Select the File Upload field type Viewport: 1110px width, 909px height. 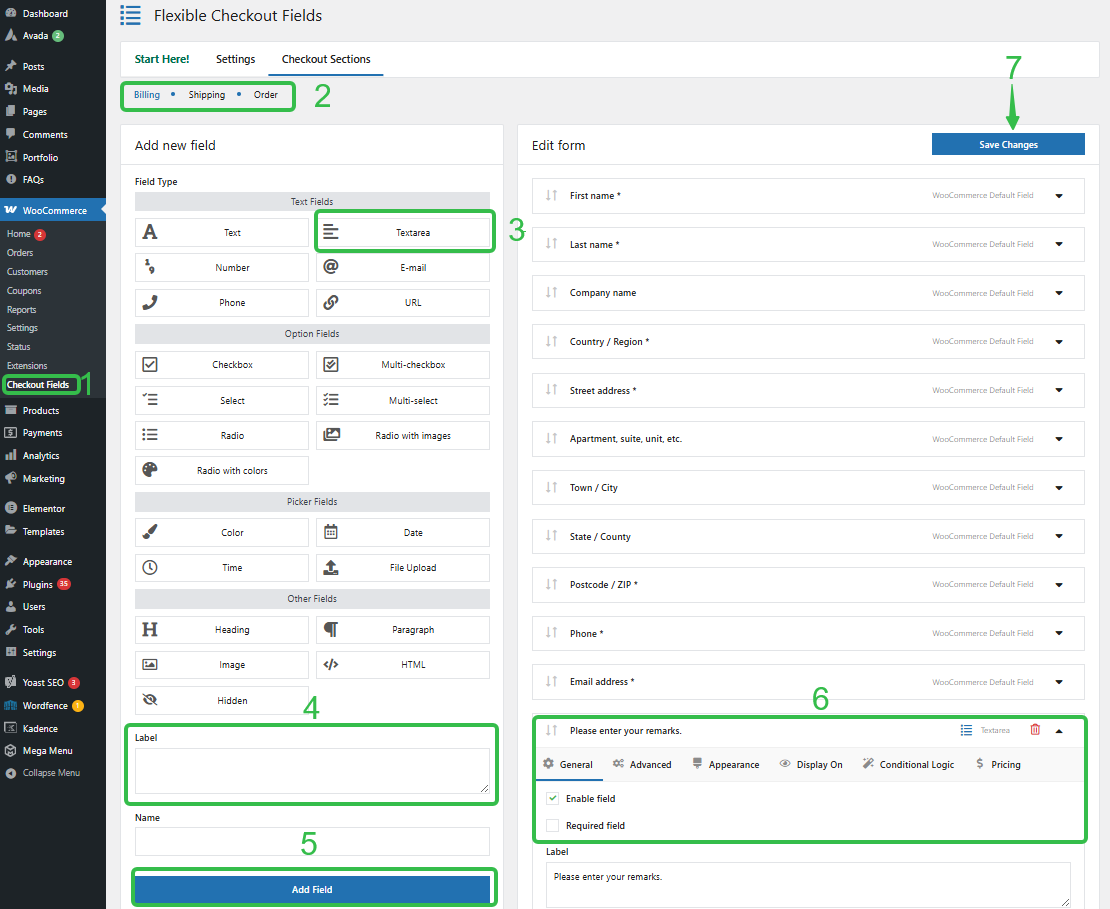coord(402,567)
